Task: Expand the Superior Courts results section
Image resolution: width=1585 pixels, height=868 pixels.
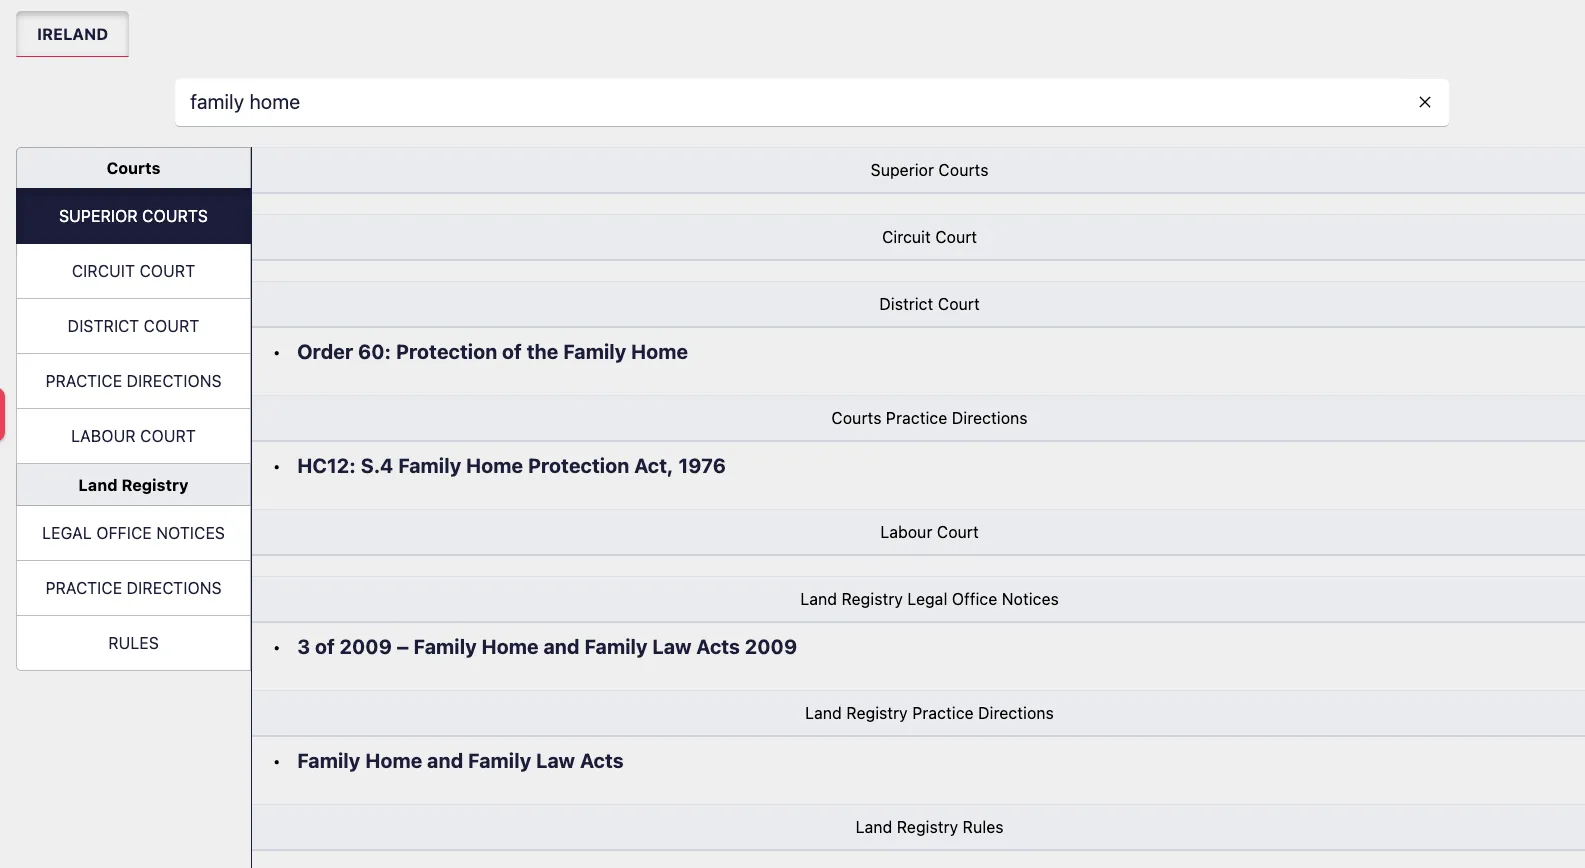Action: pyautogui.click(x=928, y=170)
